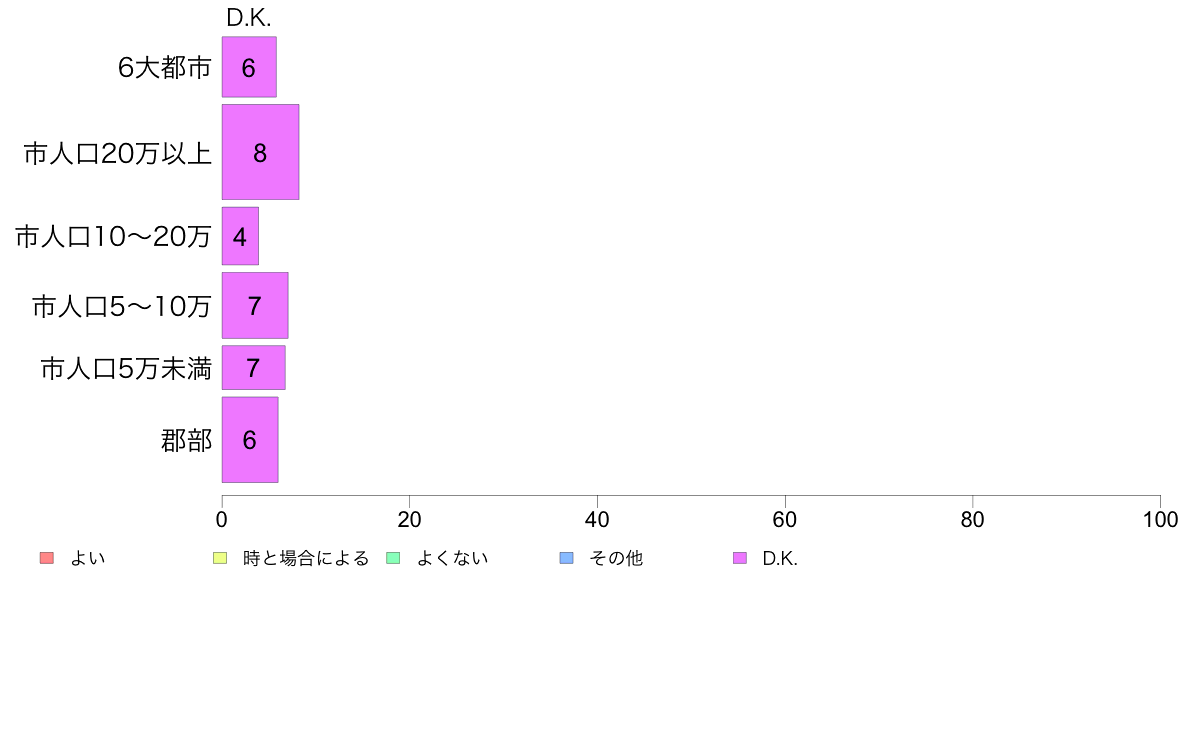1188x736 pixels.
Task: Click the その他 legend text
Action: [x=616, y=559]
